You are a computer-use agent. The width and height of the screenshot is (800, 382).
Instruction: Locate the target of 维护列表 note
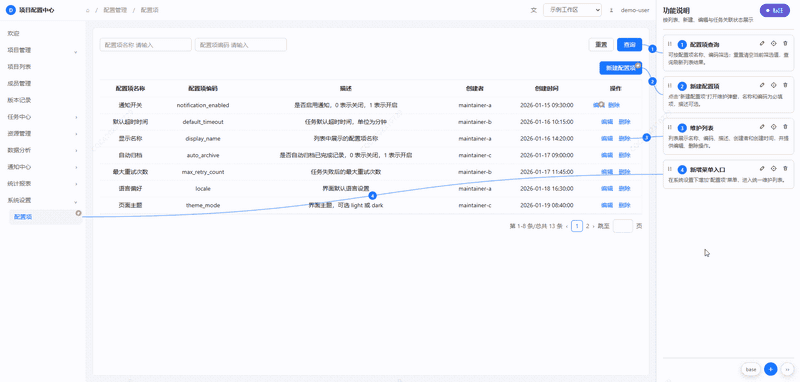[773, 127]
